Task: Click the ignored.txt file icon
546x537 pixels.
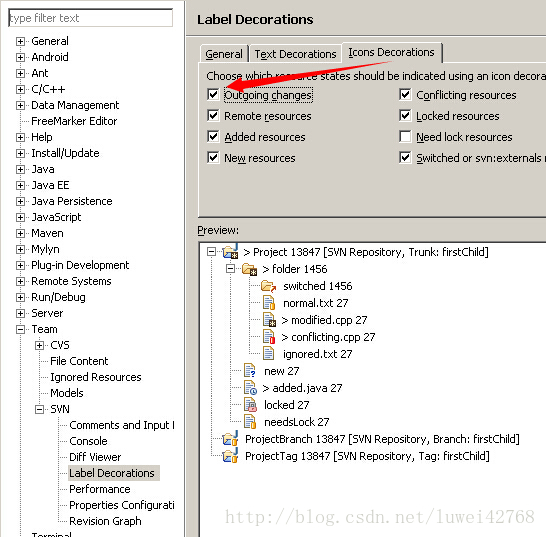Action: click(268, 354)
